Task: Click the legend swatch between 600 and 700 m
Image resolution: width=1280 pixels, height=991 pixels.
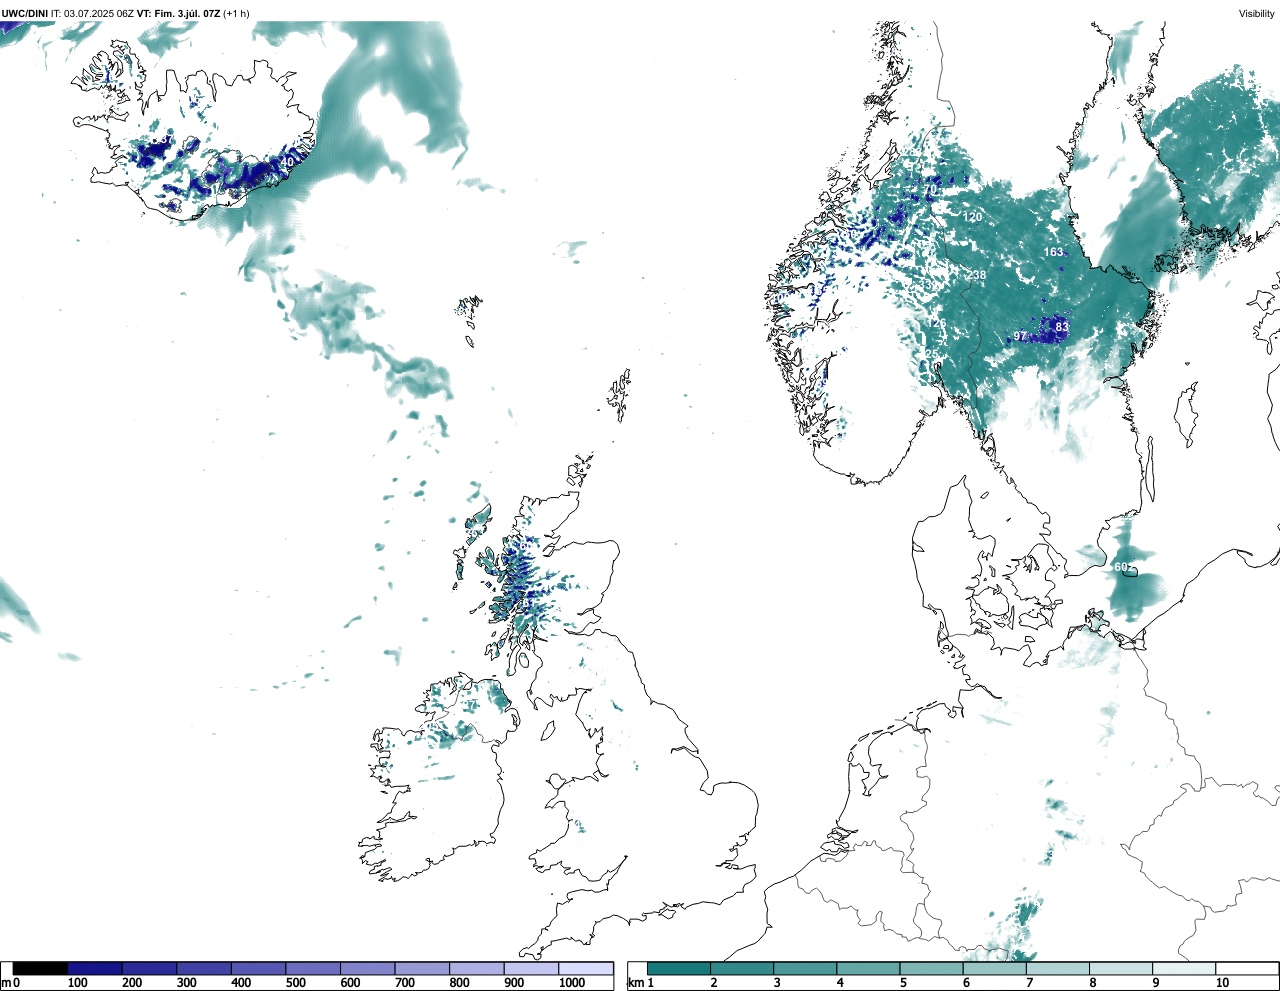Action: [367, 968]
